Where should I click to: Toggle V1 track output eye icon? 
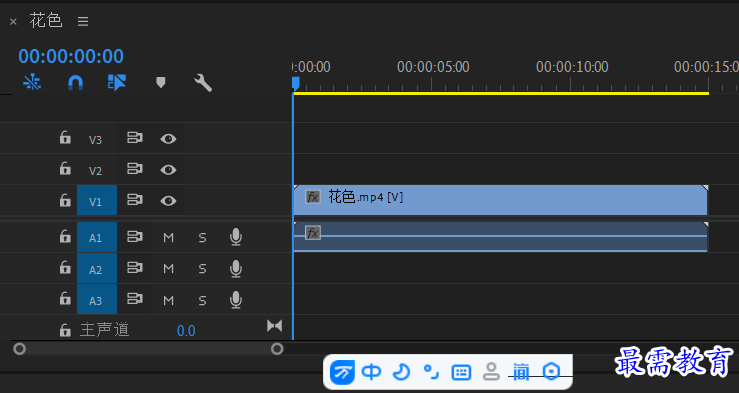pos(168,201)
